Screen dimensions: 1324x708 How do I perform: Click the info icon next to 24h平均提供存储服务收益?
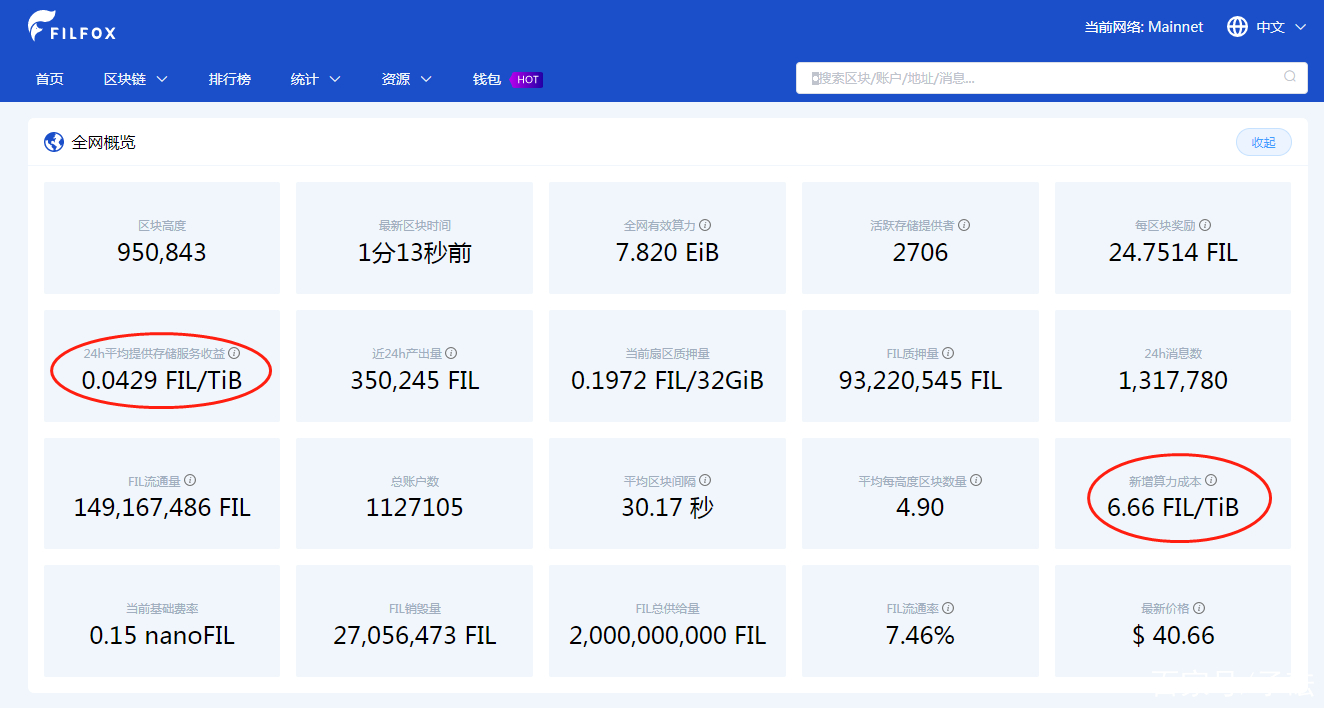(x=236, y=352)
